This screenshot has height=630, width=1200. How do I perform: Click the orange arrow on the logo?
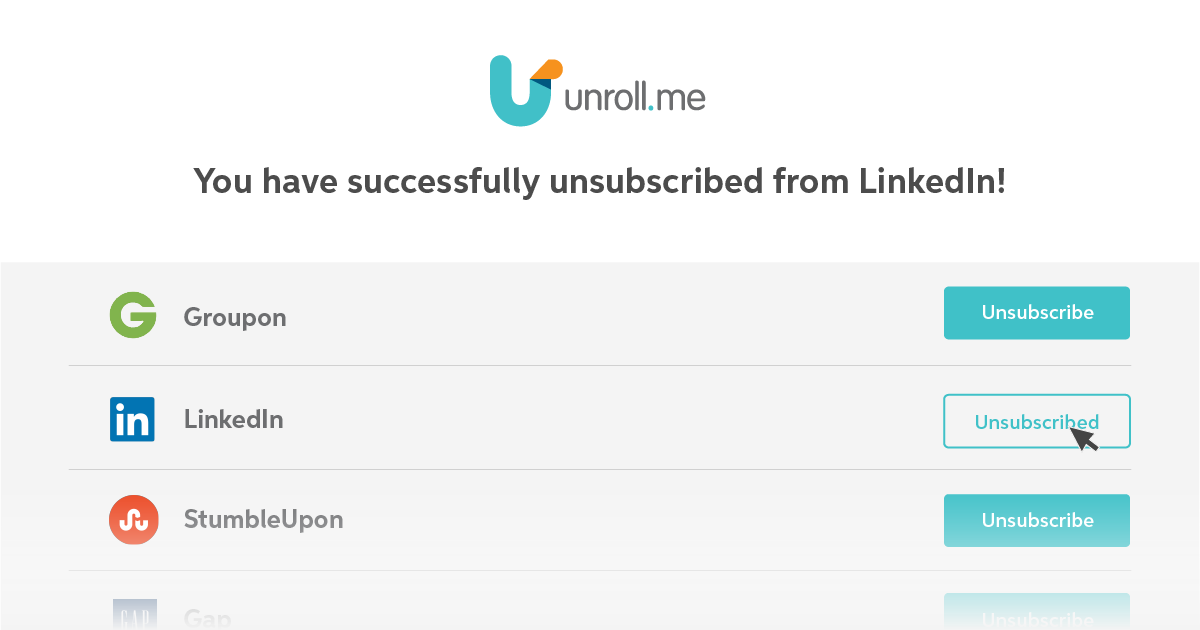point(546,67)
